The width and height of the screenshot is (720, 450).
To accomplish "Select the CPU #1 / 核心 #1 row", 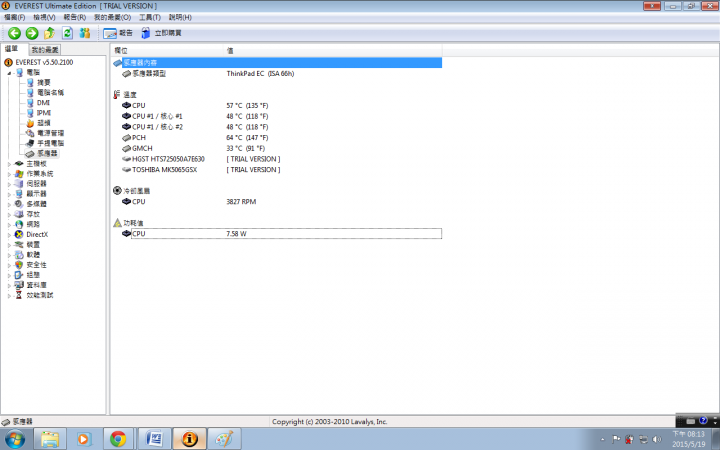I will [x=277, y=116].
